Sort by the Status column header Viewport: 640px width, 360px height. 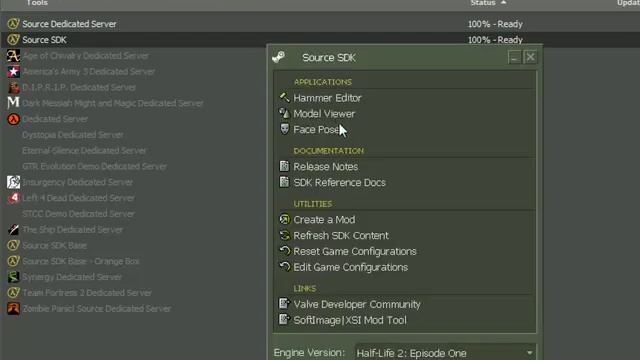(483, 3)
